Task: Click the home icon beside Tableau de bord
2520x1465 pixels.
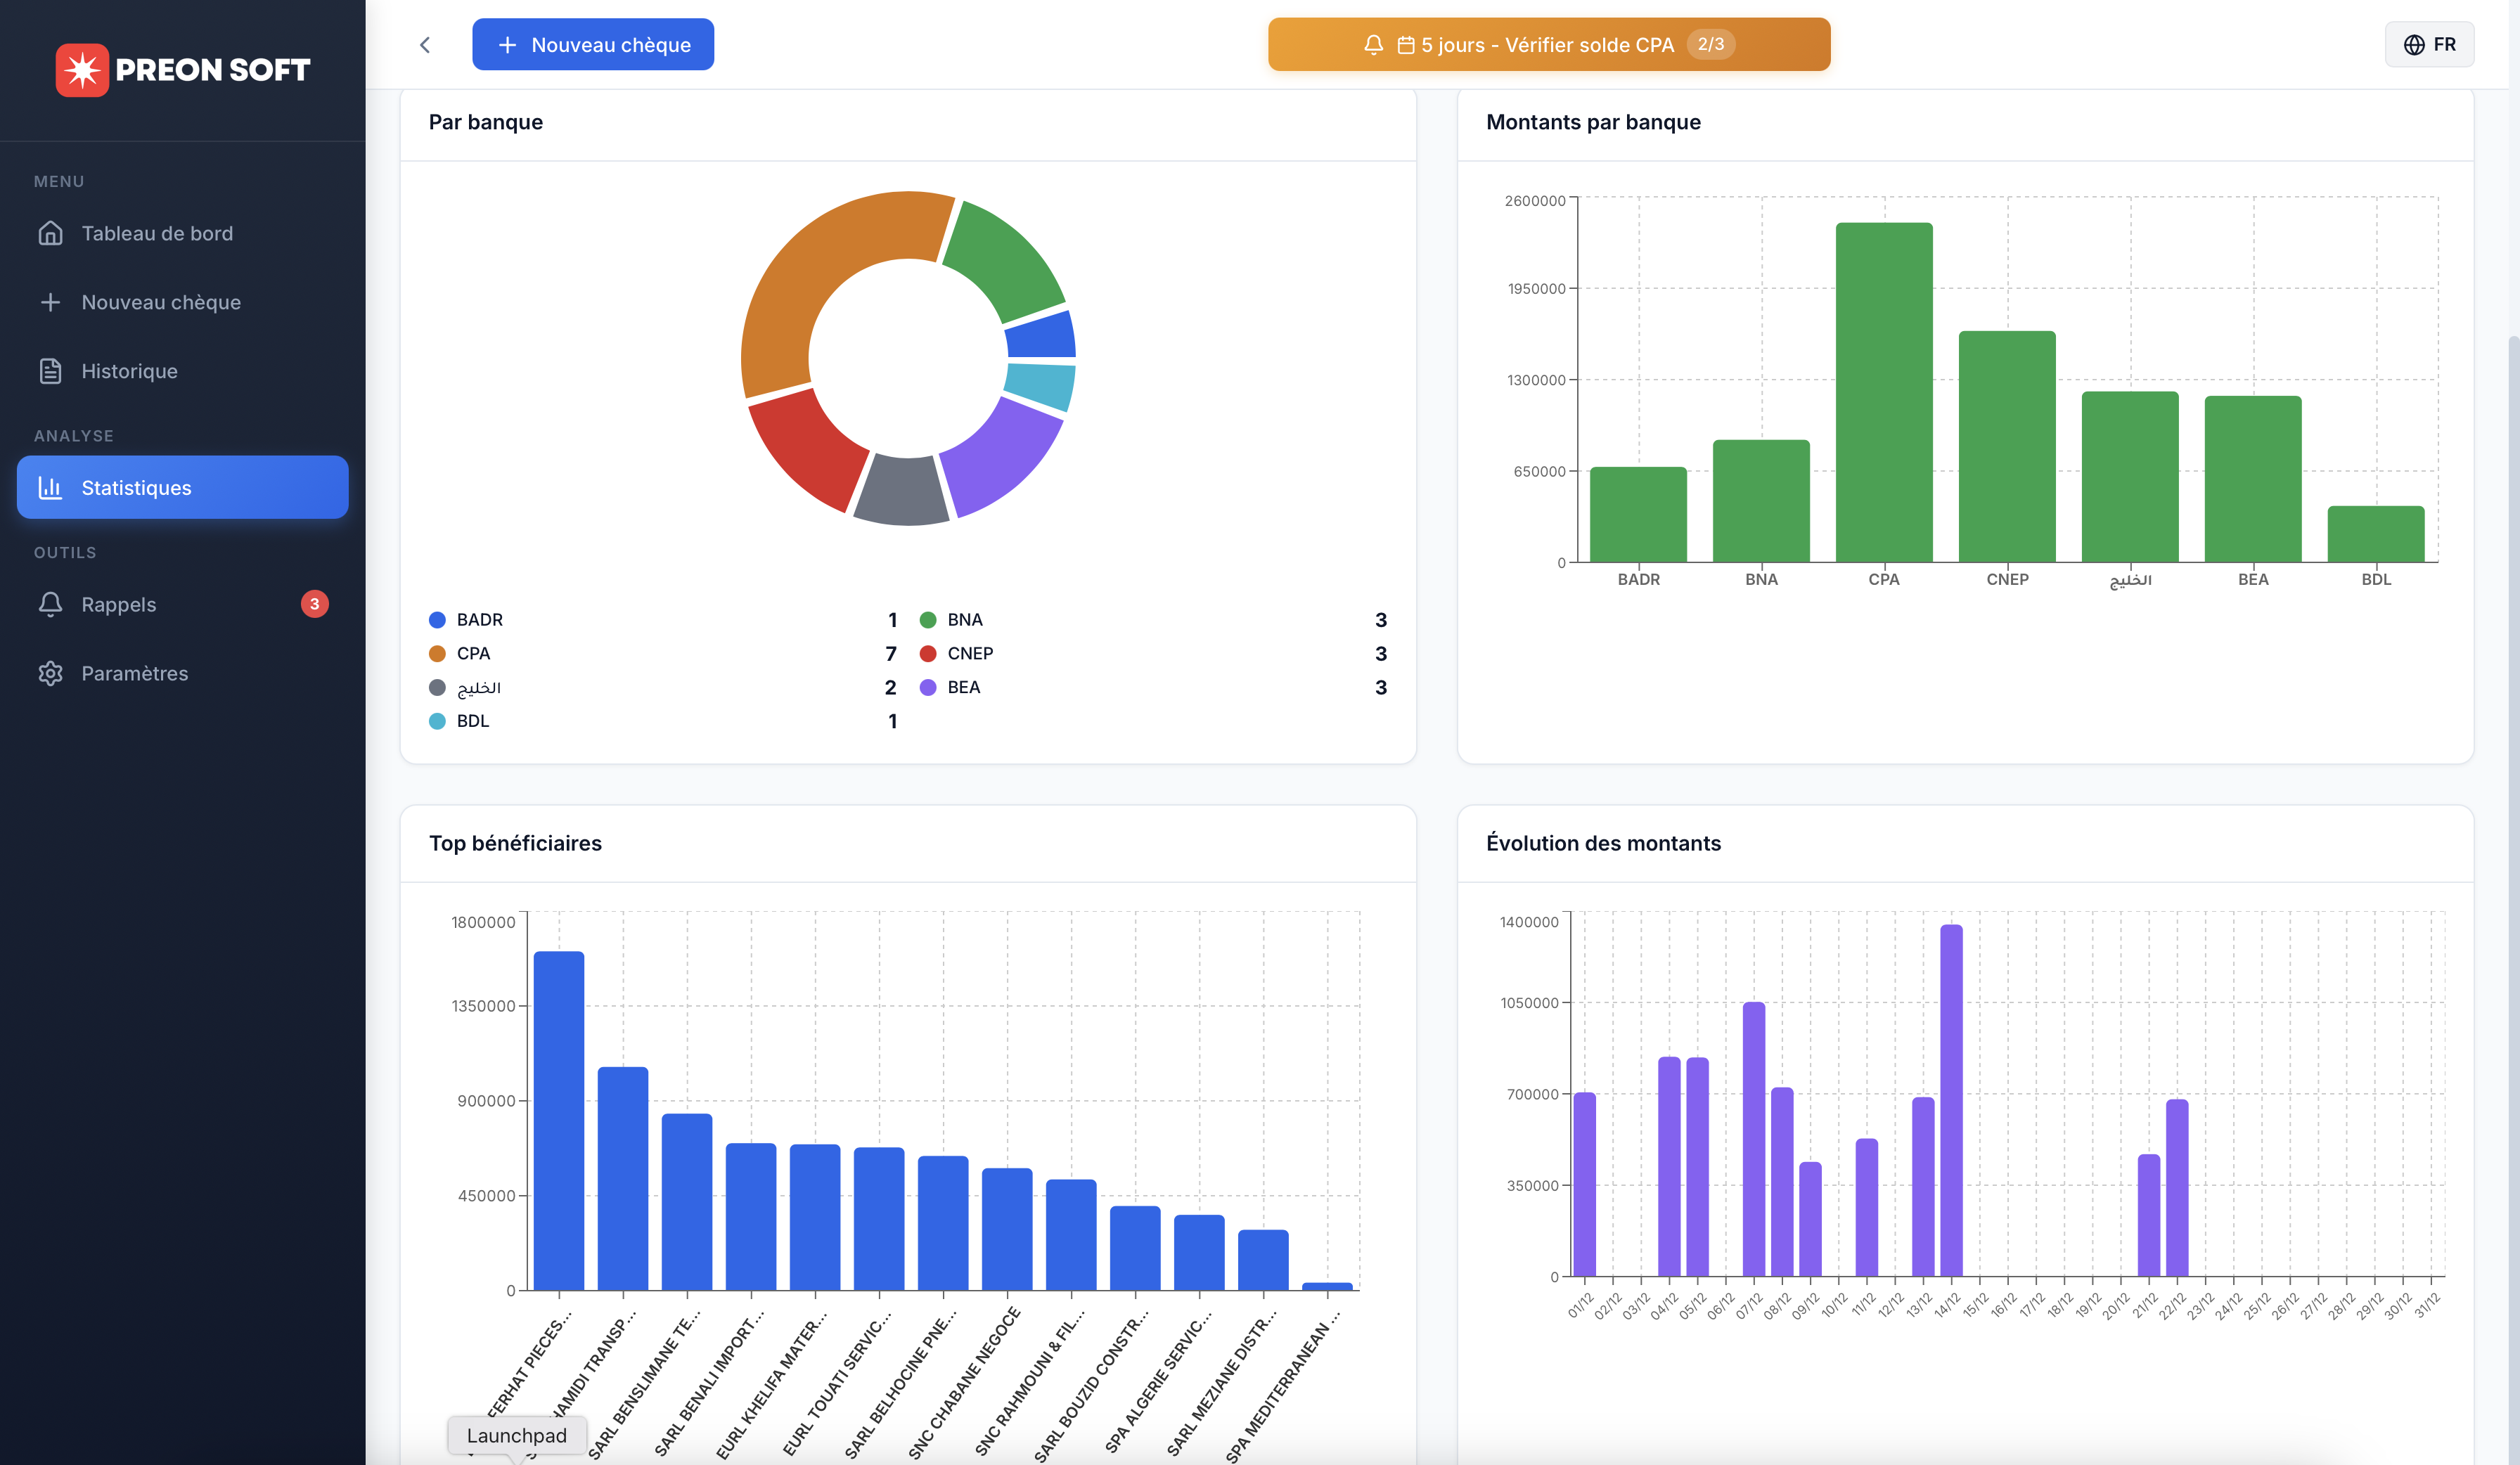Action: pos(51,233)
